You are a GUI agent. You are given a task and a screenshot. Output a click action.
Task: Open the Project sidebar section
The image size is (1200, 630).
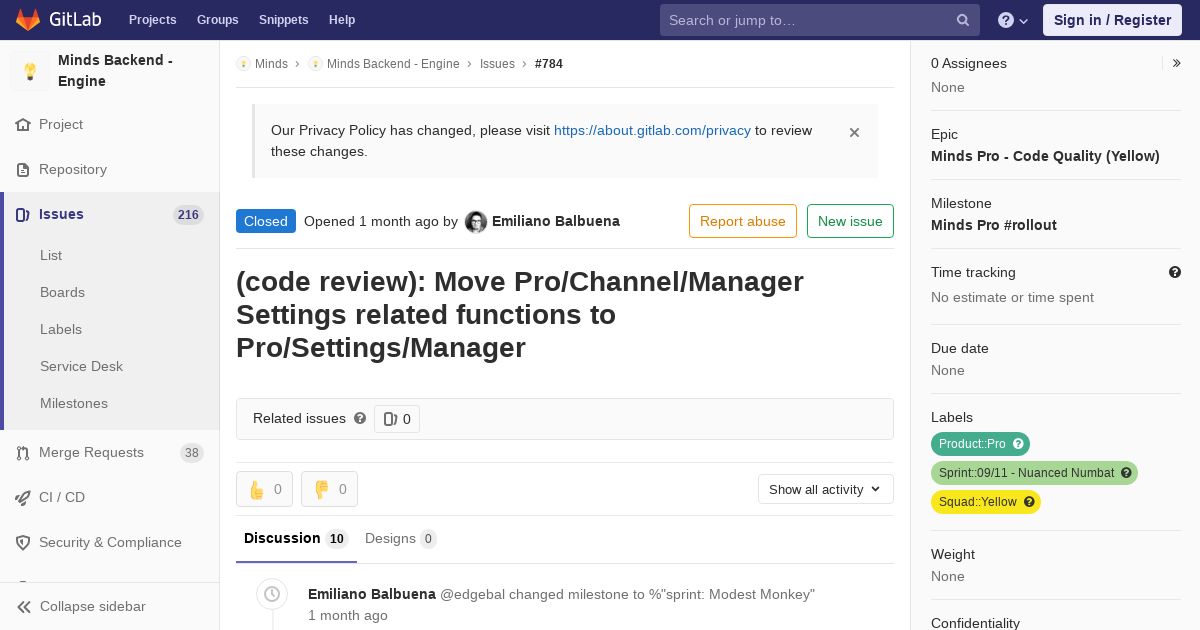point(61,124)
